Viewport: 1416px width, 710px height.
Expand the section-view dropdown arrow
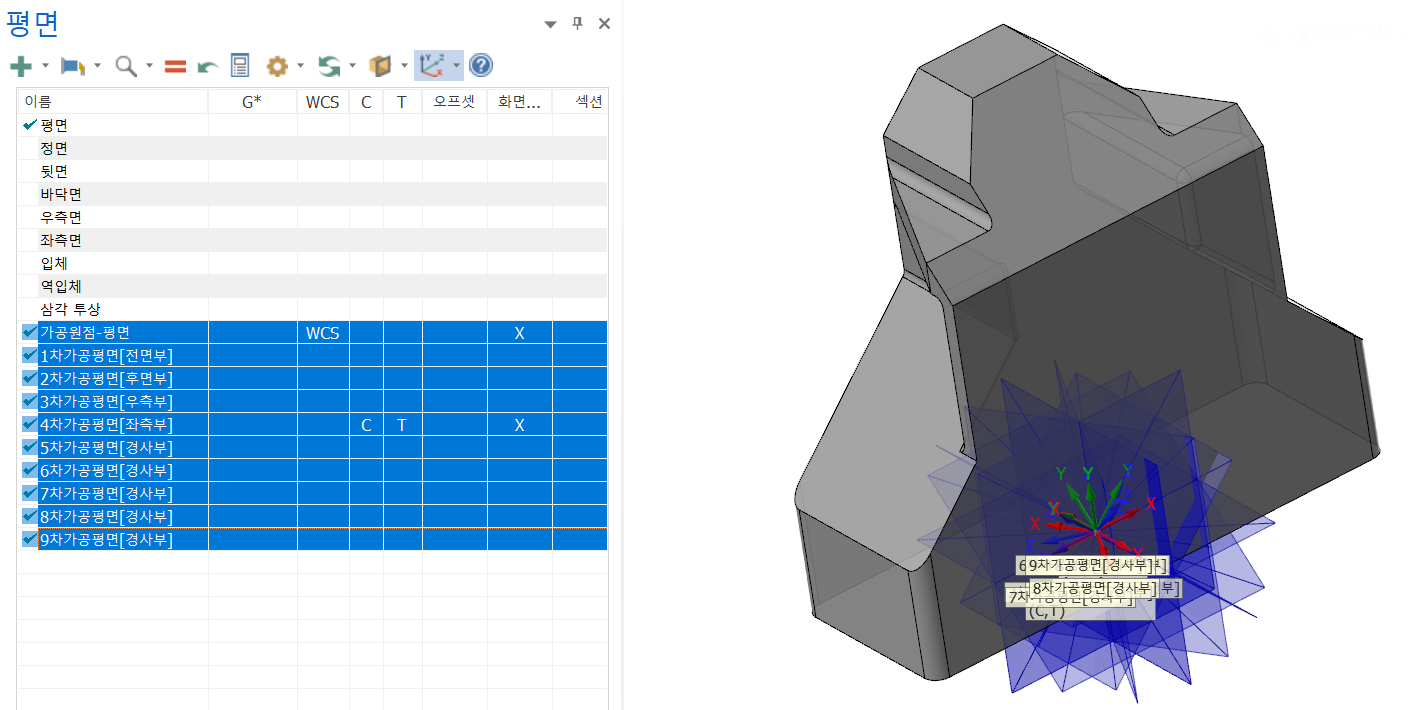pos(404,66)
